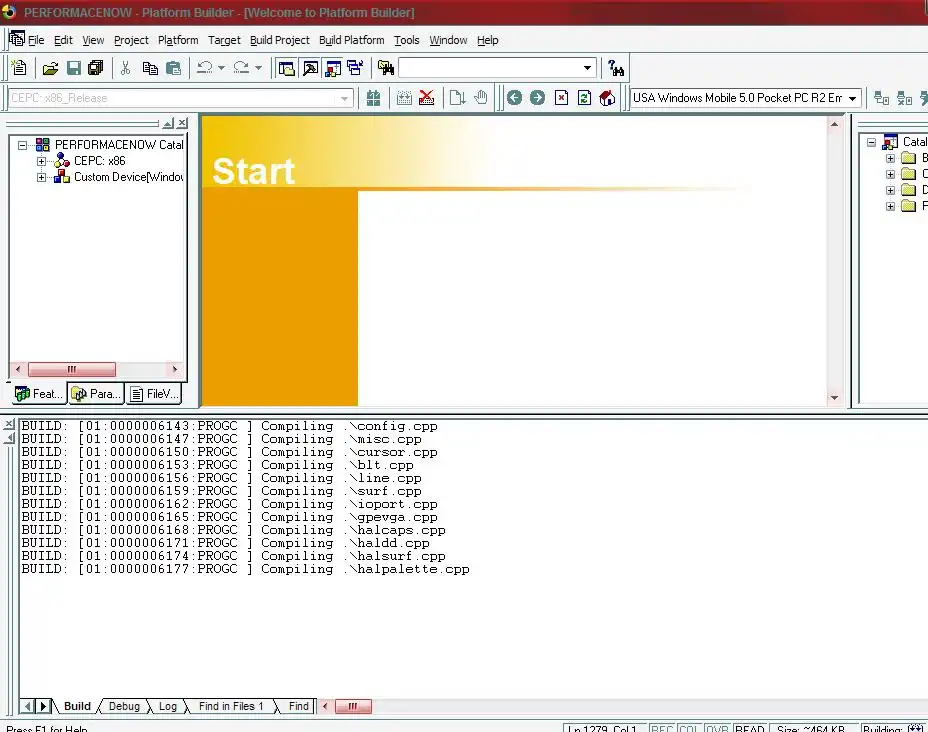Click the Window List toolbar icon
The width and height of the screenshot is (928, 732).
(x=356, y=68)
